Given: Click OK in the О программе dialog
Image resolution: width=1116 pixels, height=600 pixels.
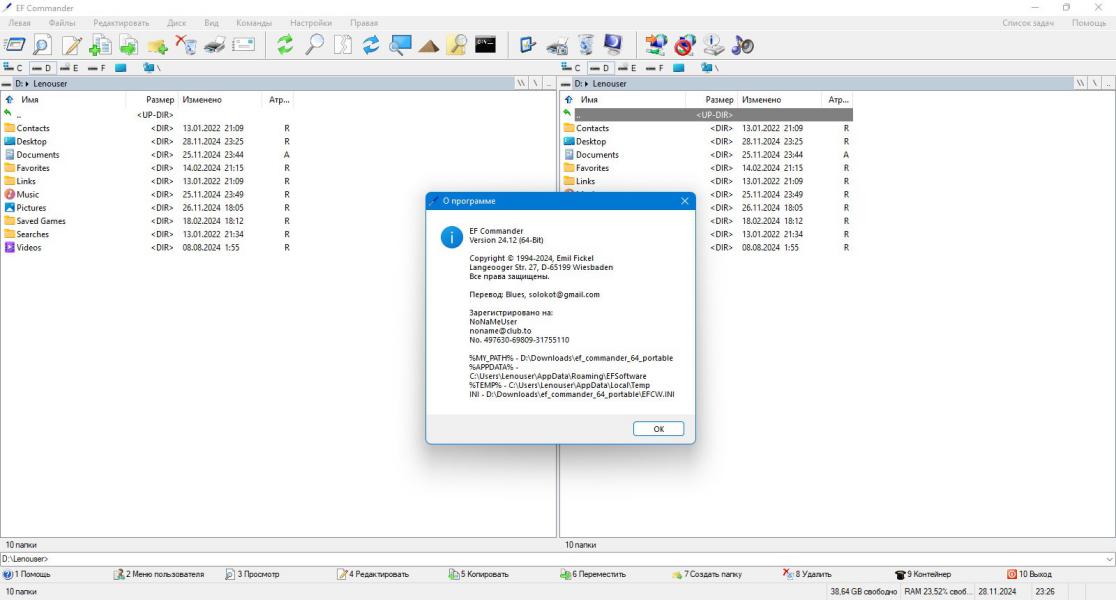Looking at the screenshot, I should (658, 428).
